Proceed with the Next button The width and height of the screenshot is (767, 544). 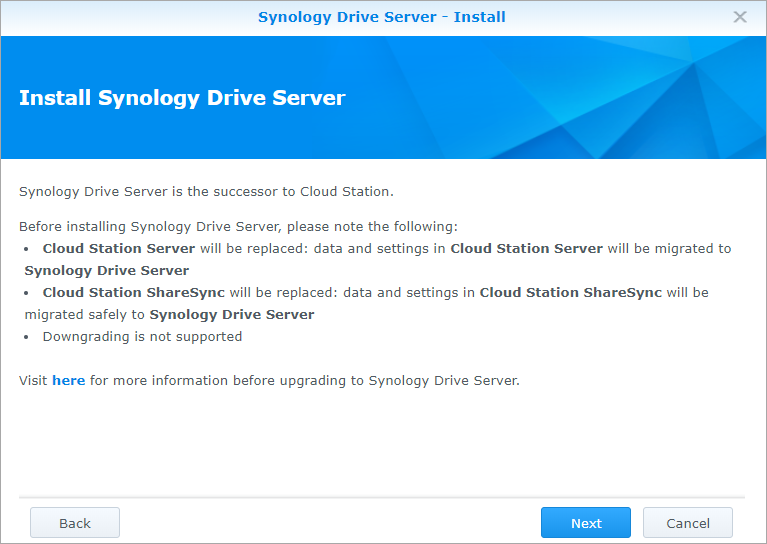[586, 523]
